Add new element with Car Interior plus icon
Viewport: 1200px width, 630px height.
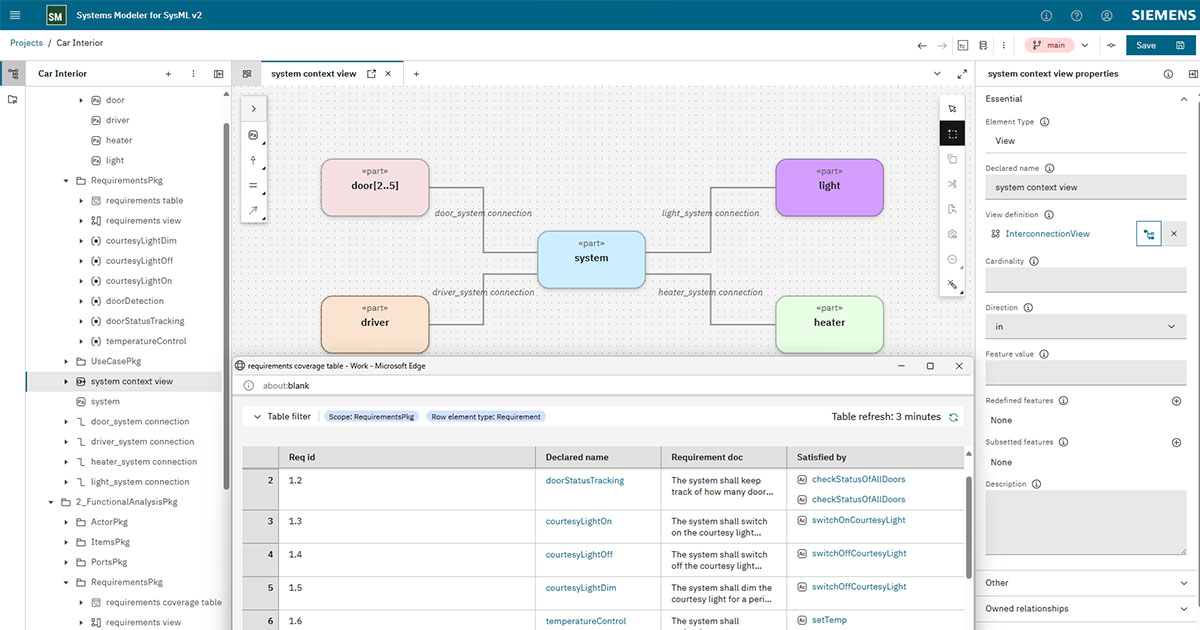tap(168, 74)
